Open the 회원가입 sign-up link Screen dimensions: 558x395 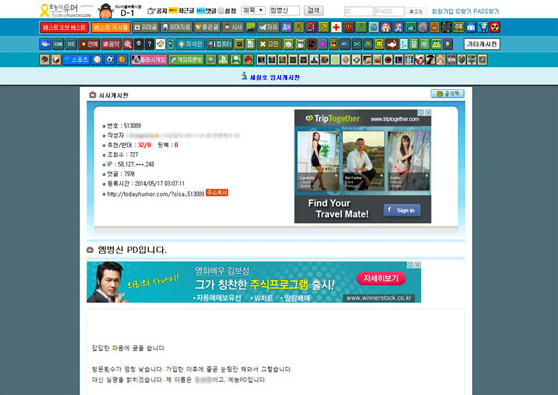(x=442, y=11)
